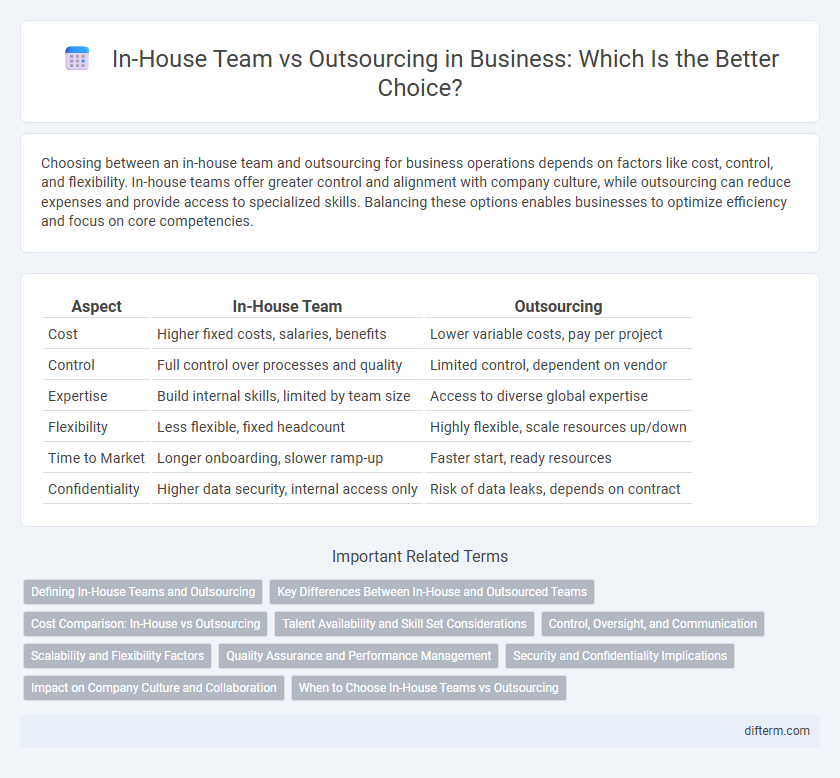Select 'Impact on Company Culture and Collaboration' tag
This screenshot has width=840, height=778.
(x=154, y=688)
